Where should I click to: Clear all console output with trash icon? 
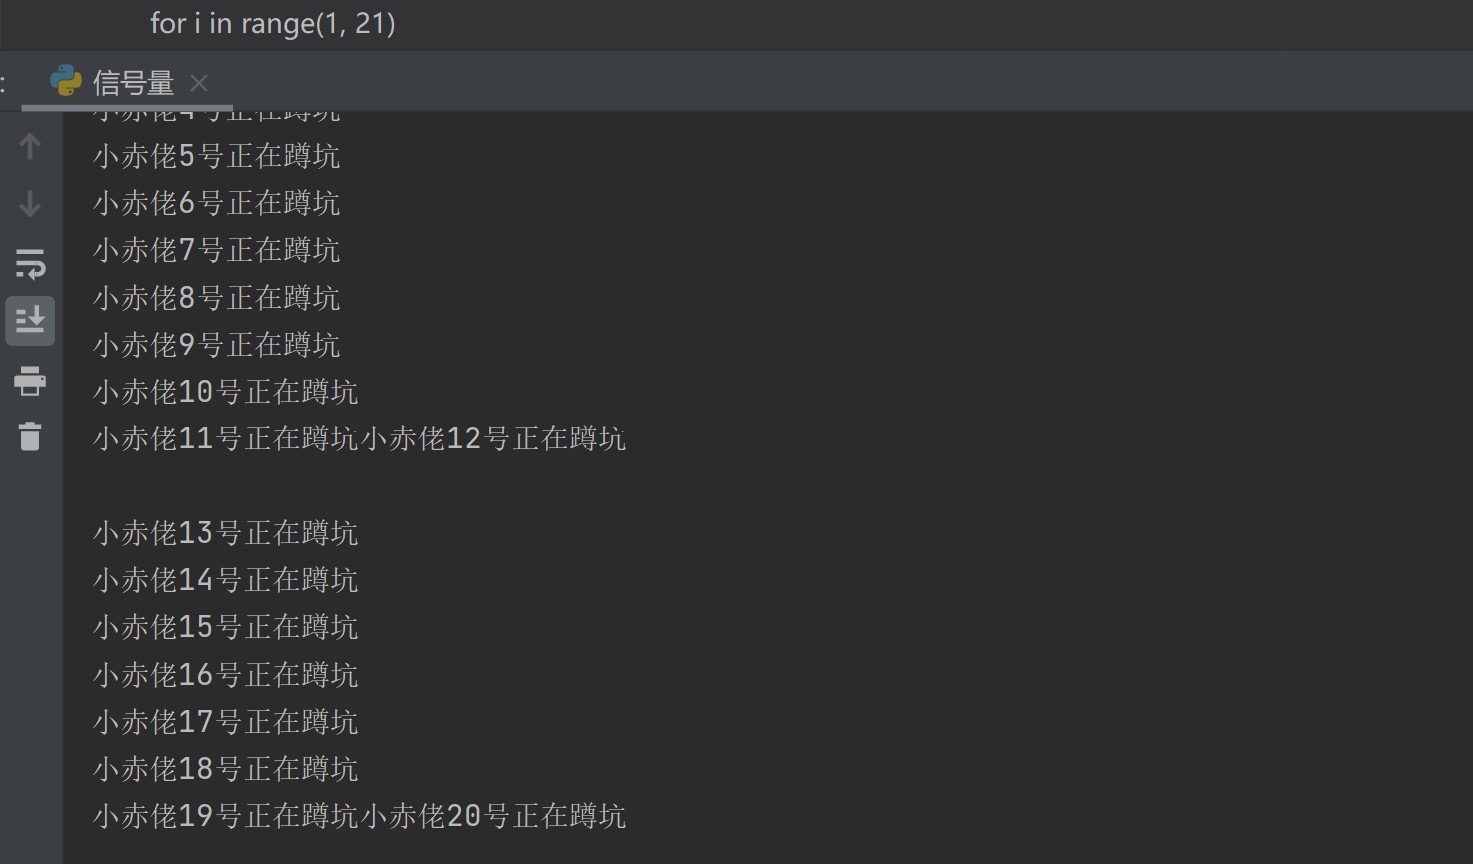pos(30,436)
